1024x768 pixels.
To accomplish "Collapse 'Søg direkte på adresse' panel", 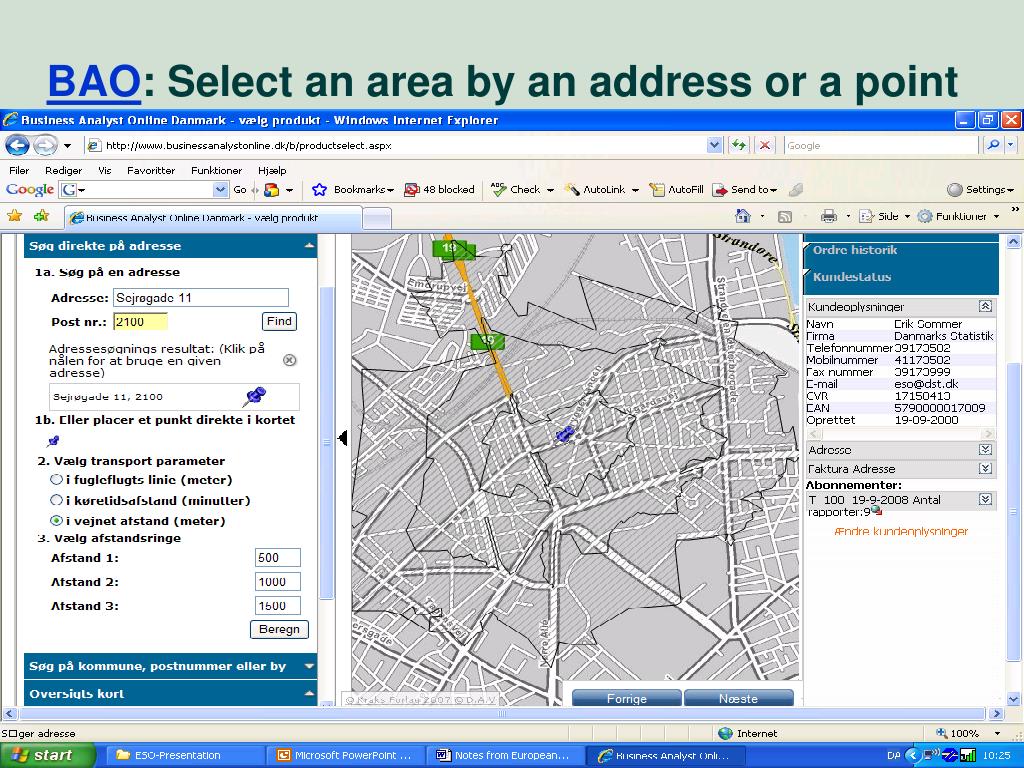I will tap(309, 246).
